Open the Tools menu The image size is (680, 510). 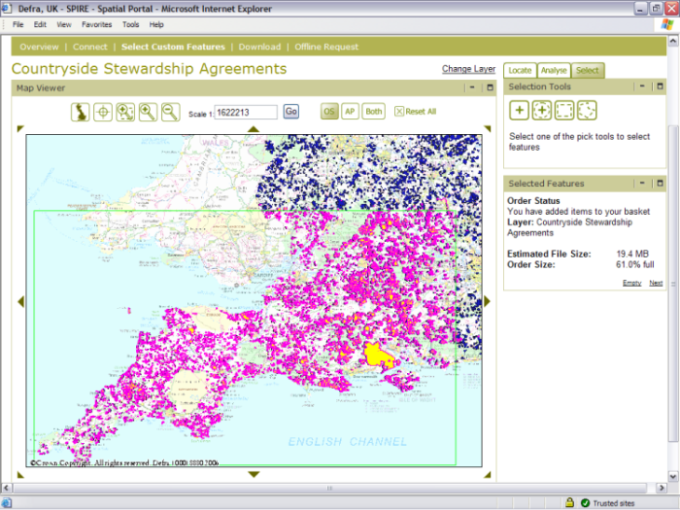coord(131,24)
